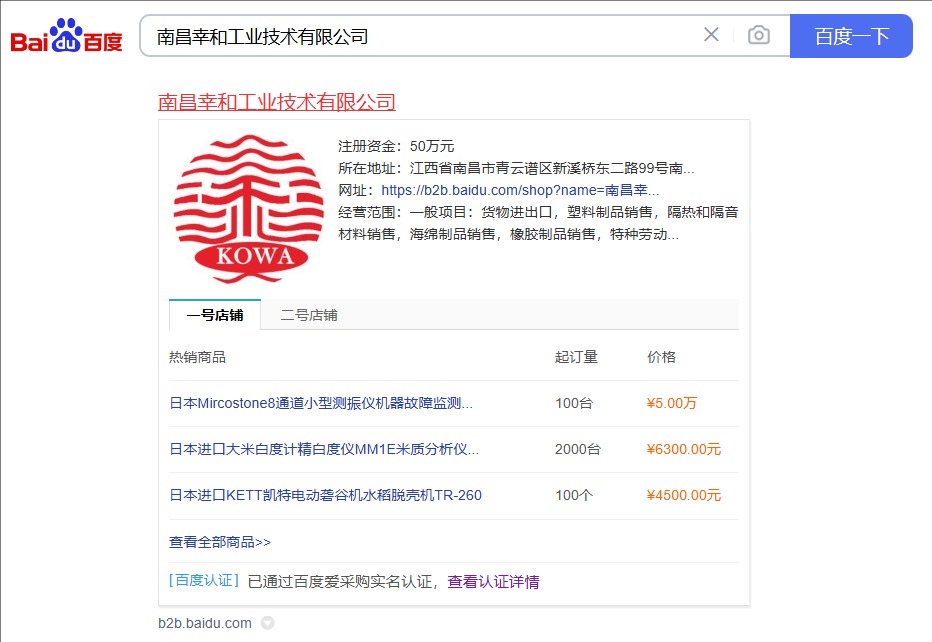Open 查看认证详情 certification details
932x642 pixels.
(x=493, y=582)
